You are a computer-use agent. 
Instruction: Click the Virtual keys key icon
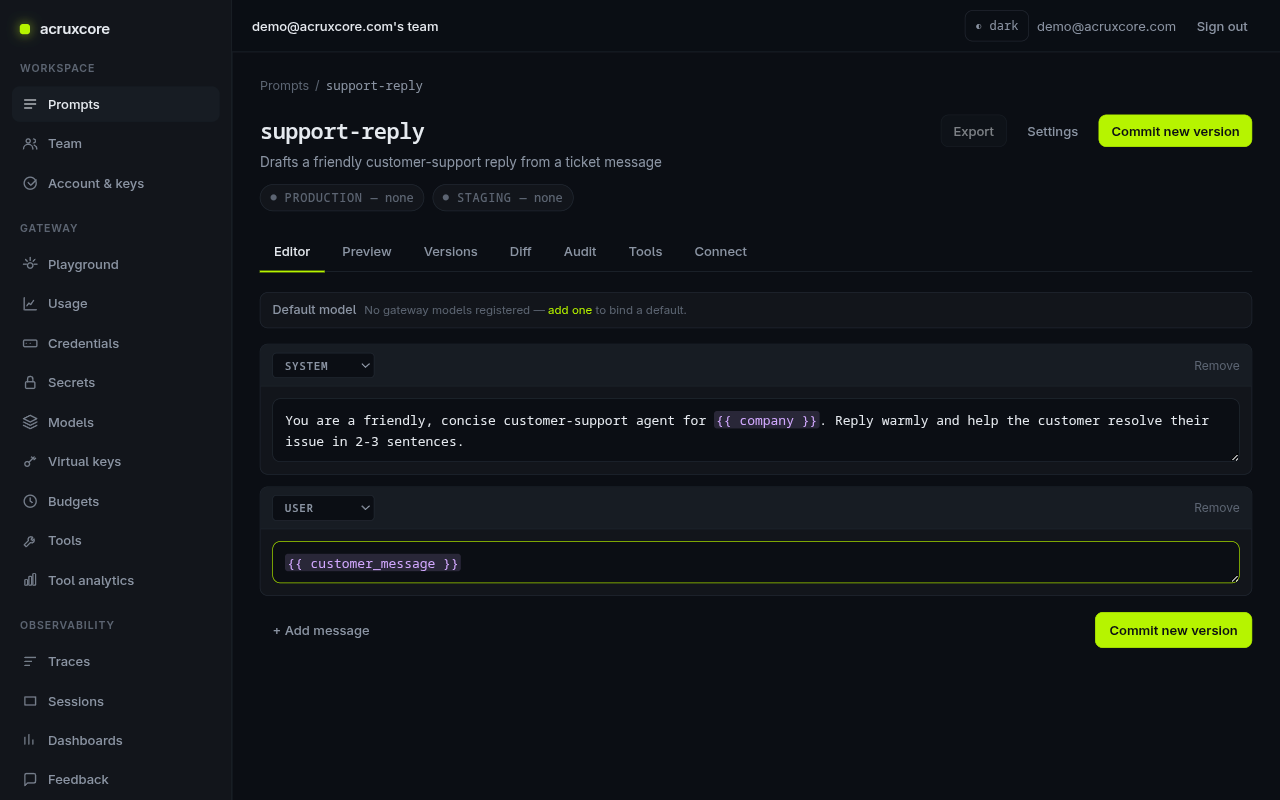[x=30, y=461]
